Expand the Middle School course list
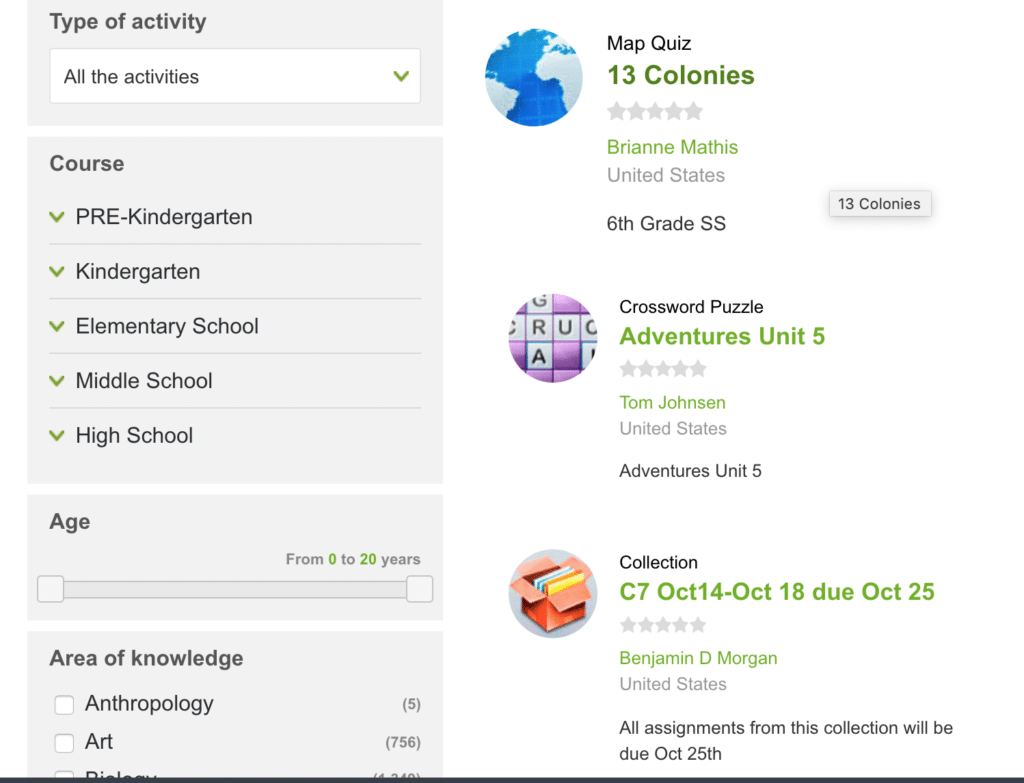This screenshot has height=783, width=1024. tap(143, 381)
